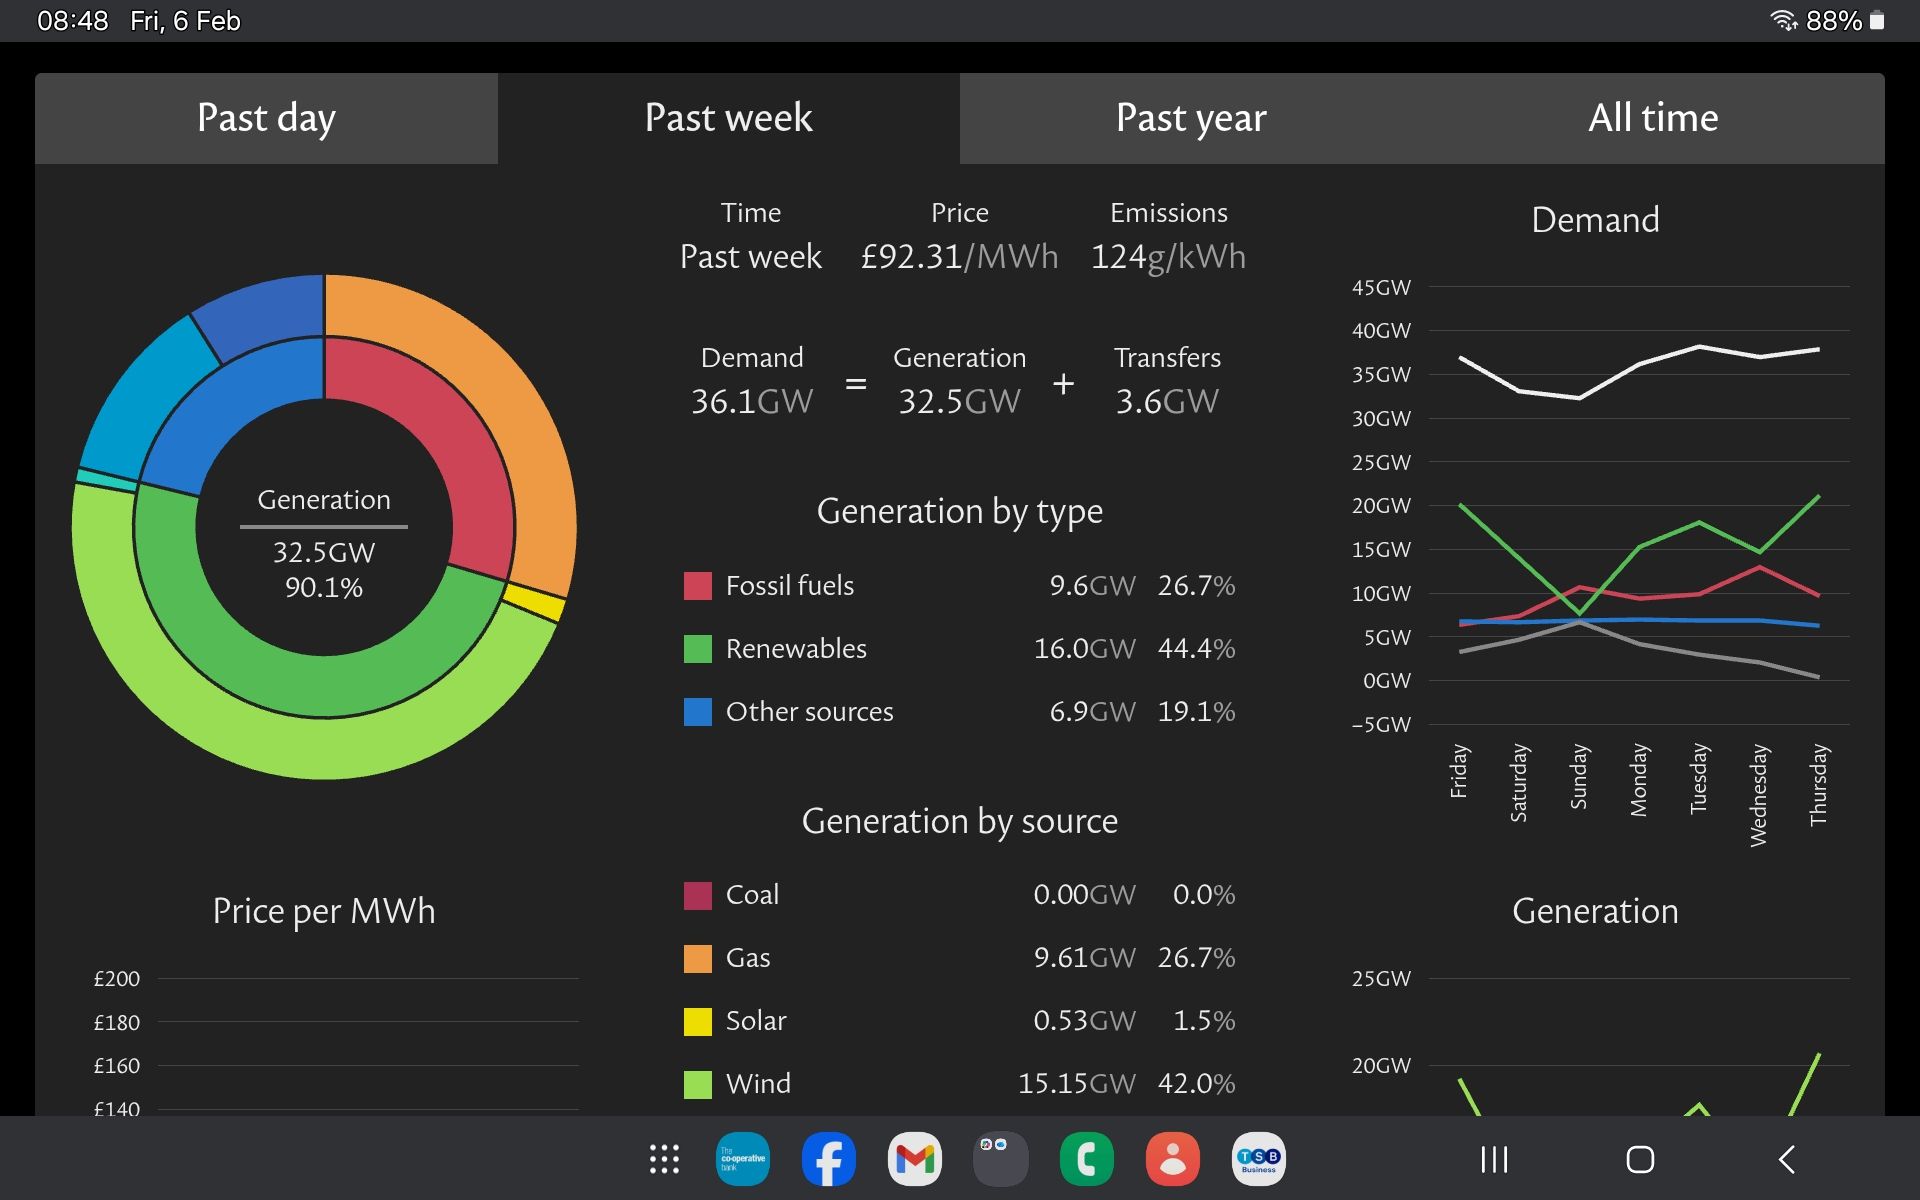
Task: Switch to the Past day tab
Action: [266, 118]
